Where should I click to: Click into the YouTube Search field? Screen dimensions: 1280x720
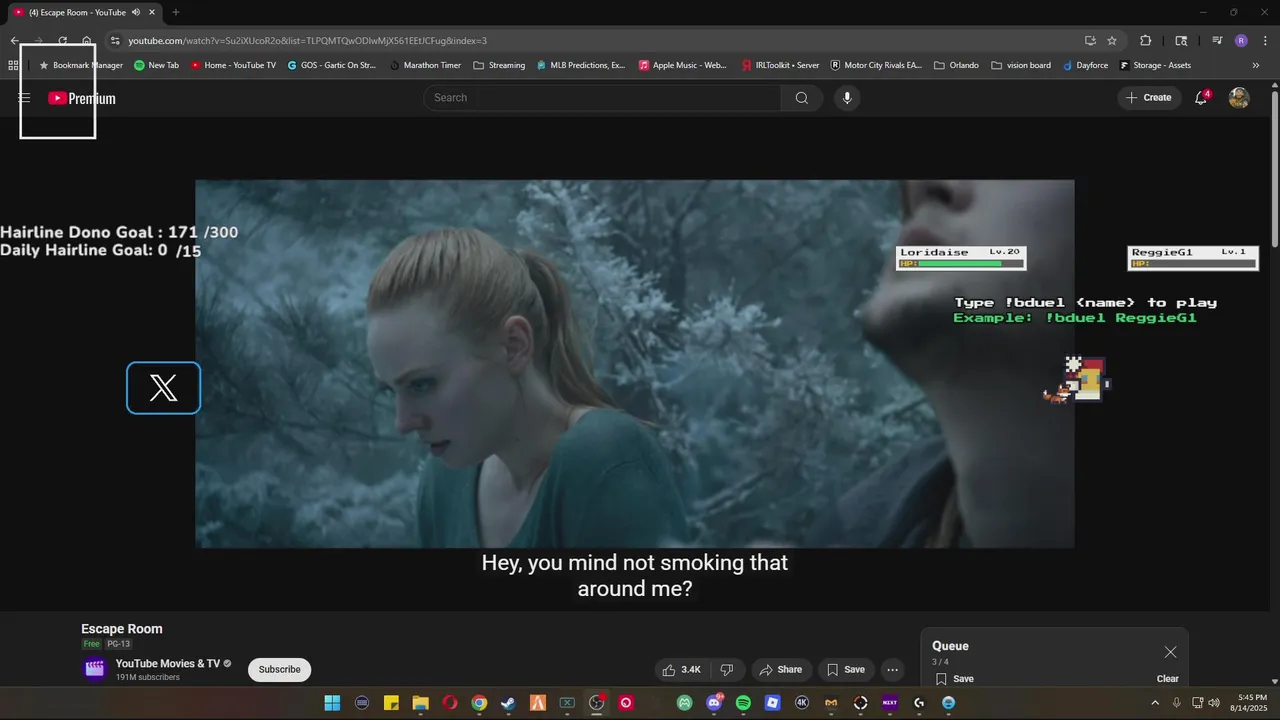tap(602, 98)
